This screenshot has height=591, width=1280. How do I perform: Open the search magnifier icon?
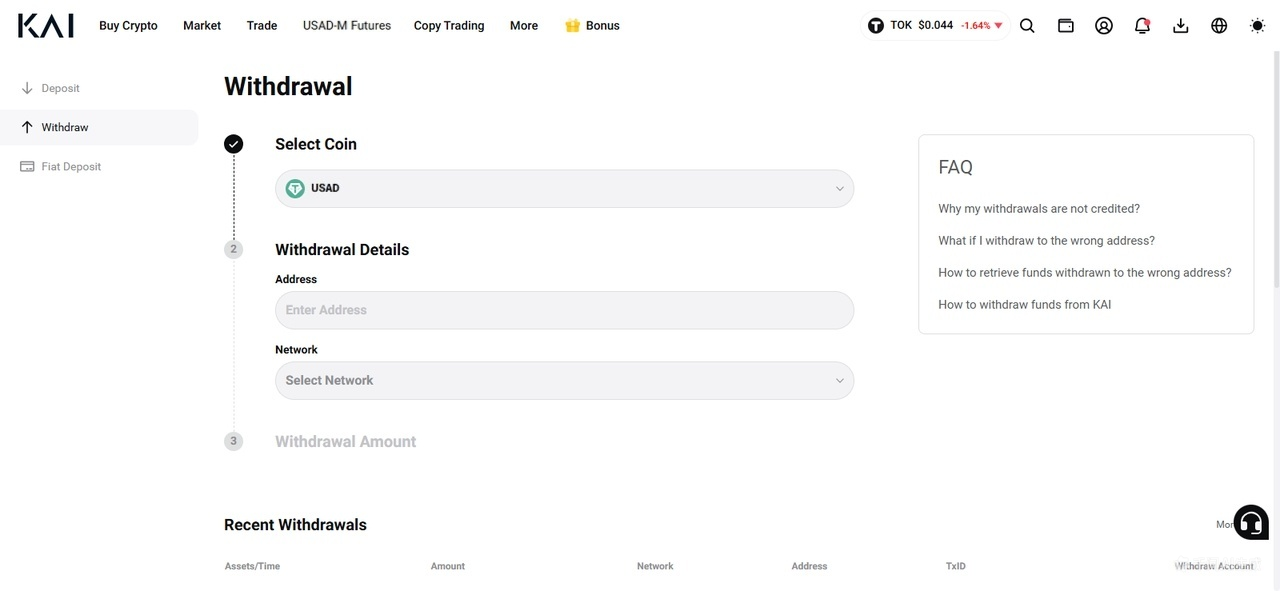click(1027, 26)
